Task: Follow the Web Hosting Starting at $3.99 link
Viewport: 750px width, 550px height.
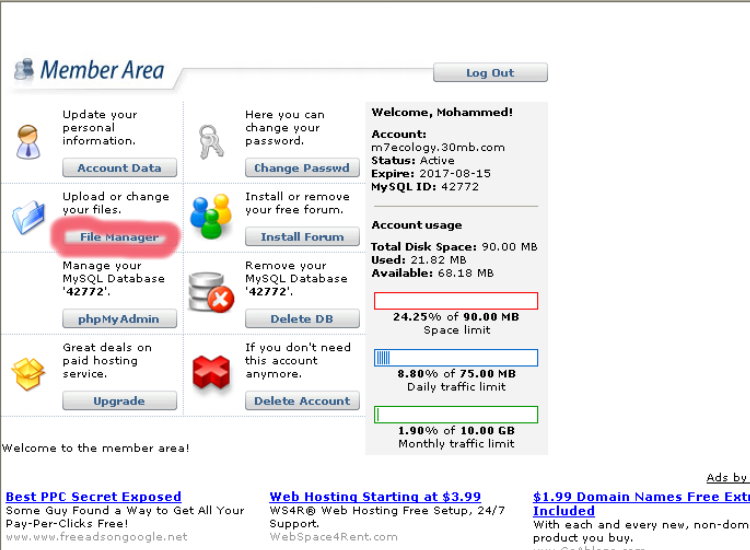Action: point(375,497)
